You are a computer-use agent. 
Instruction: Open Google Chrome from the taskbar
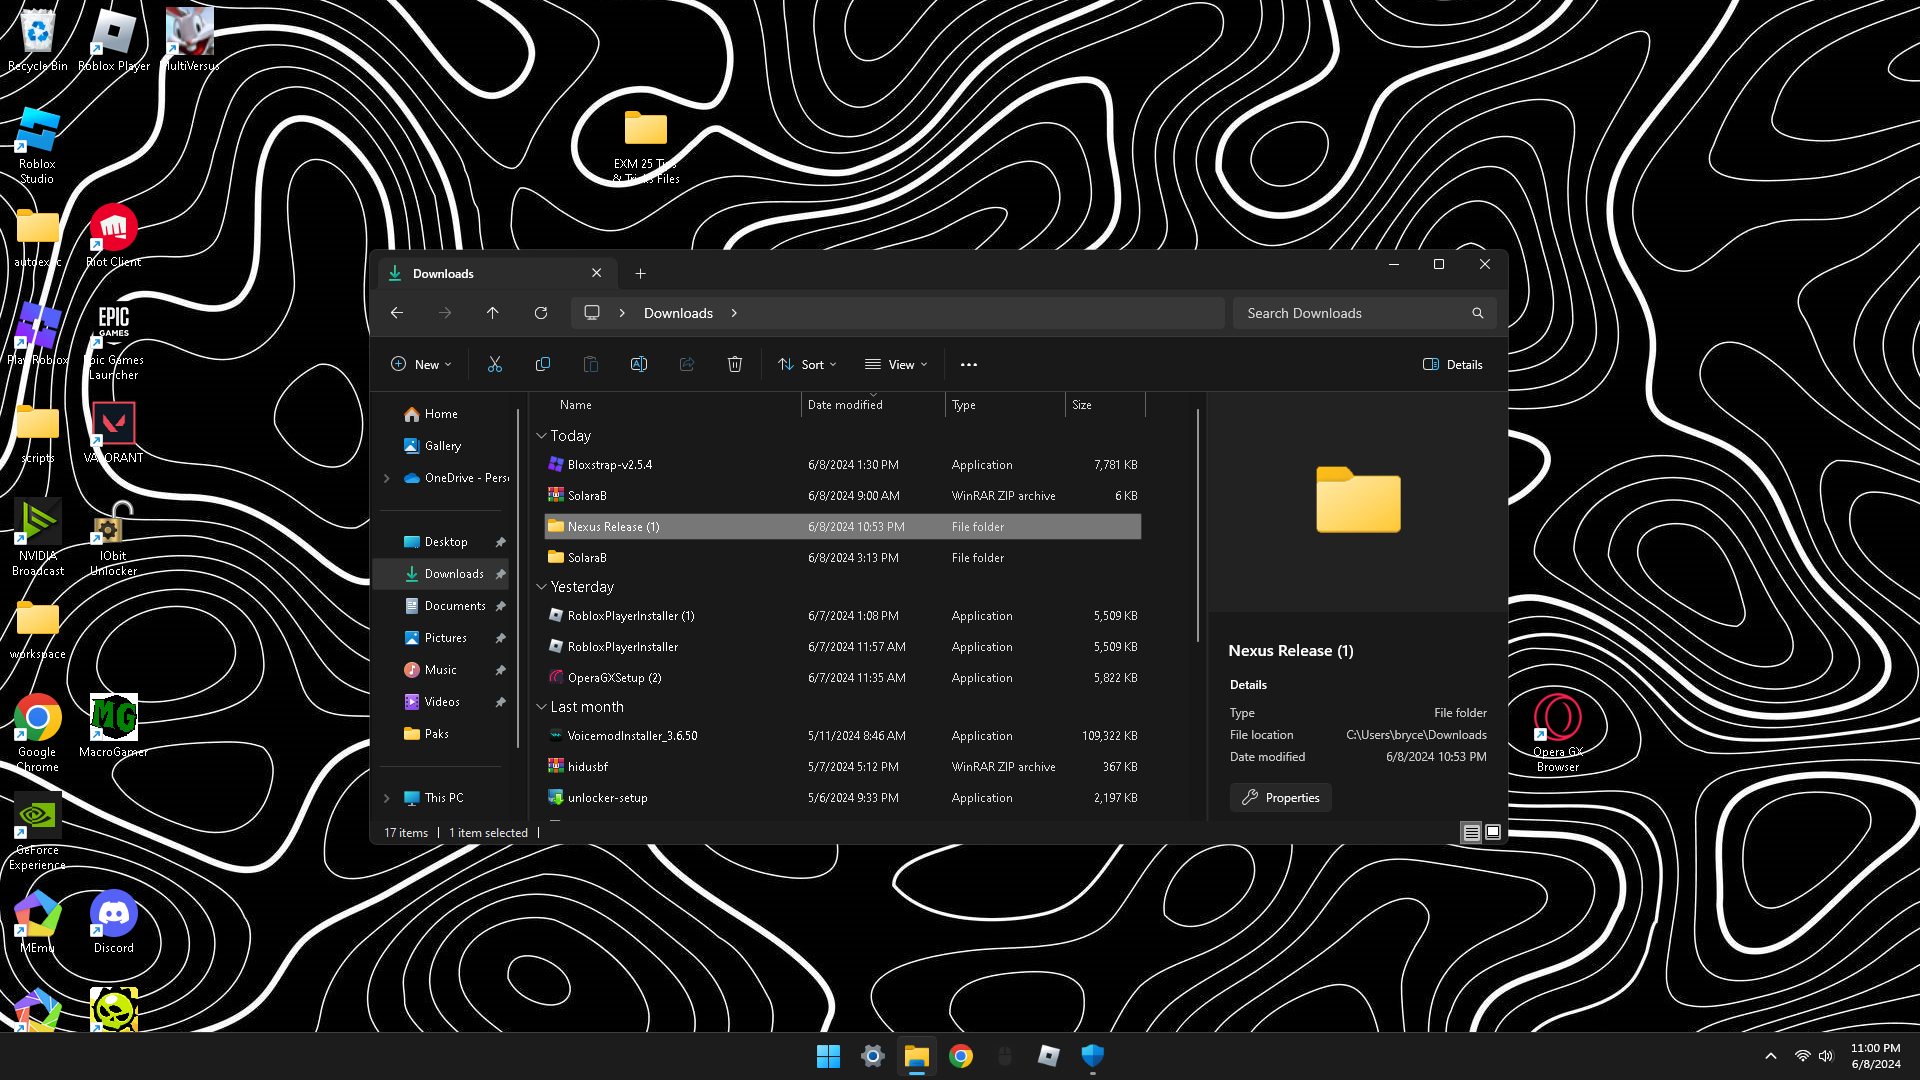click(x=961, y=1056)
